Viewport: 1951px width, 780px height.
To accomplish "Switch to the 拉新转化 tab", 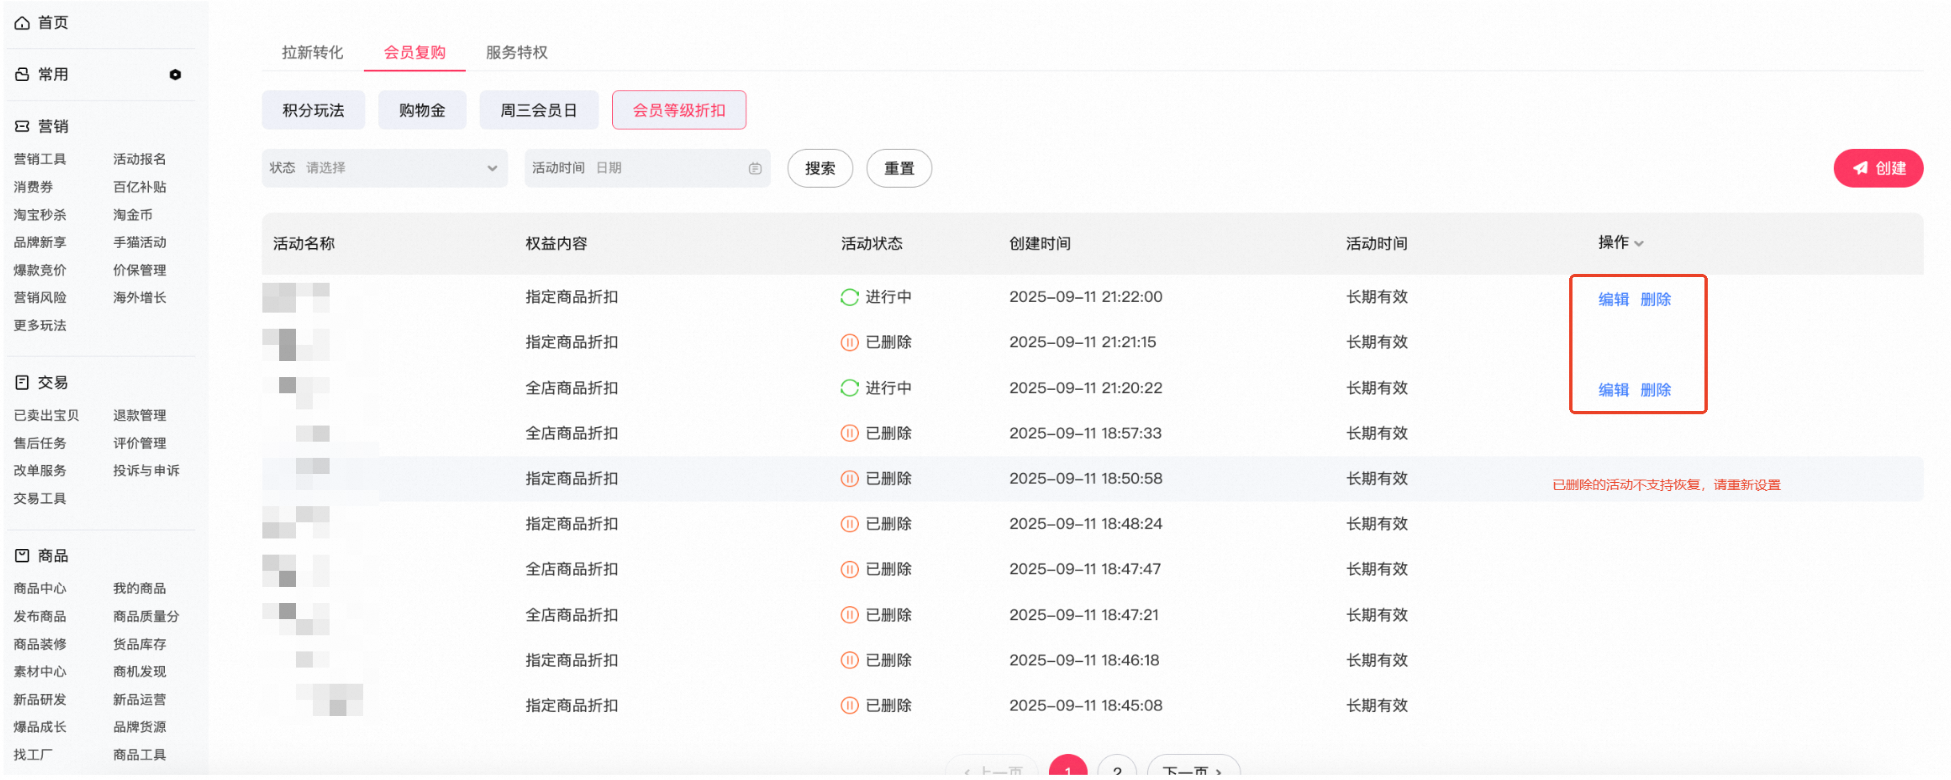I will click(312, 52).
